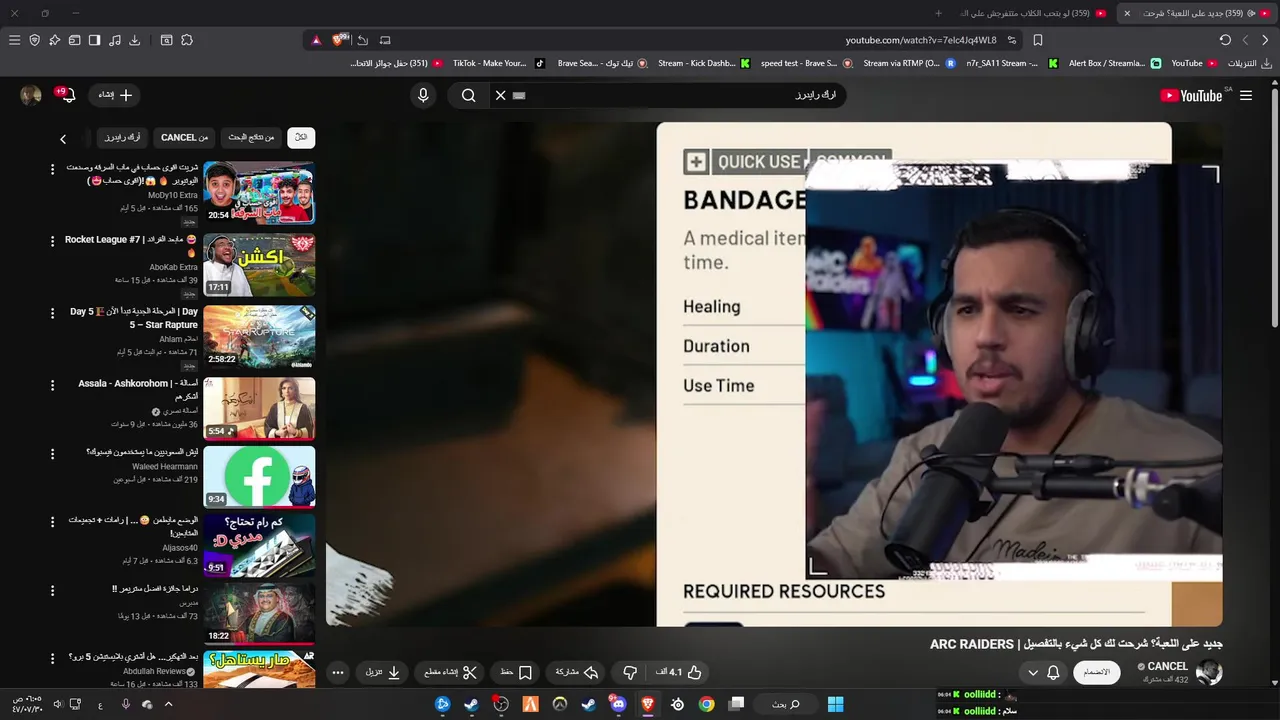Open more actions three-dots under video

(x=338, y=672)
